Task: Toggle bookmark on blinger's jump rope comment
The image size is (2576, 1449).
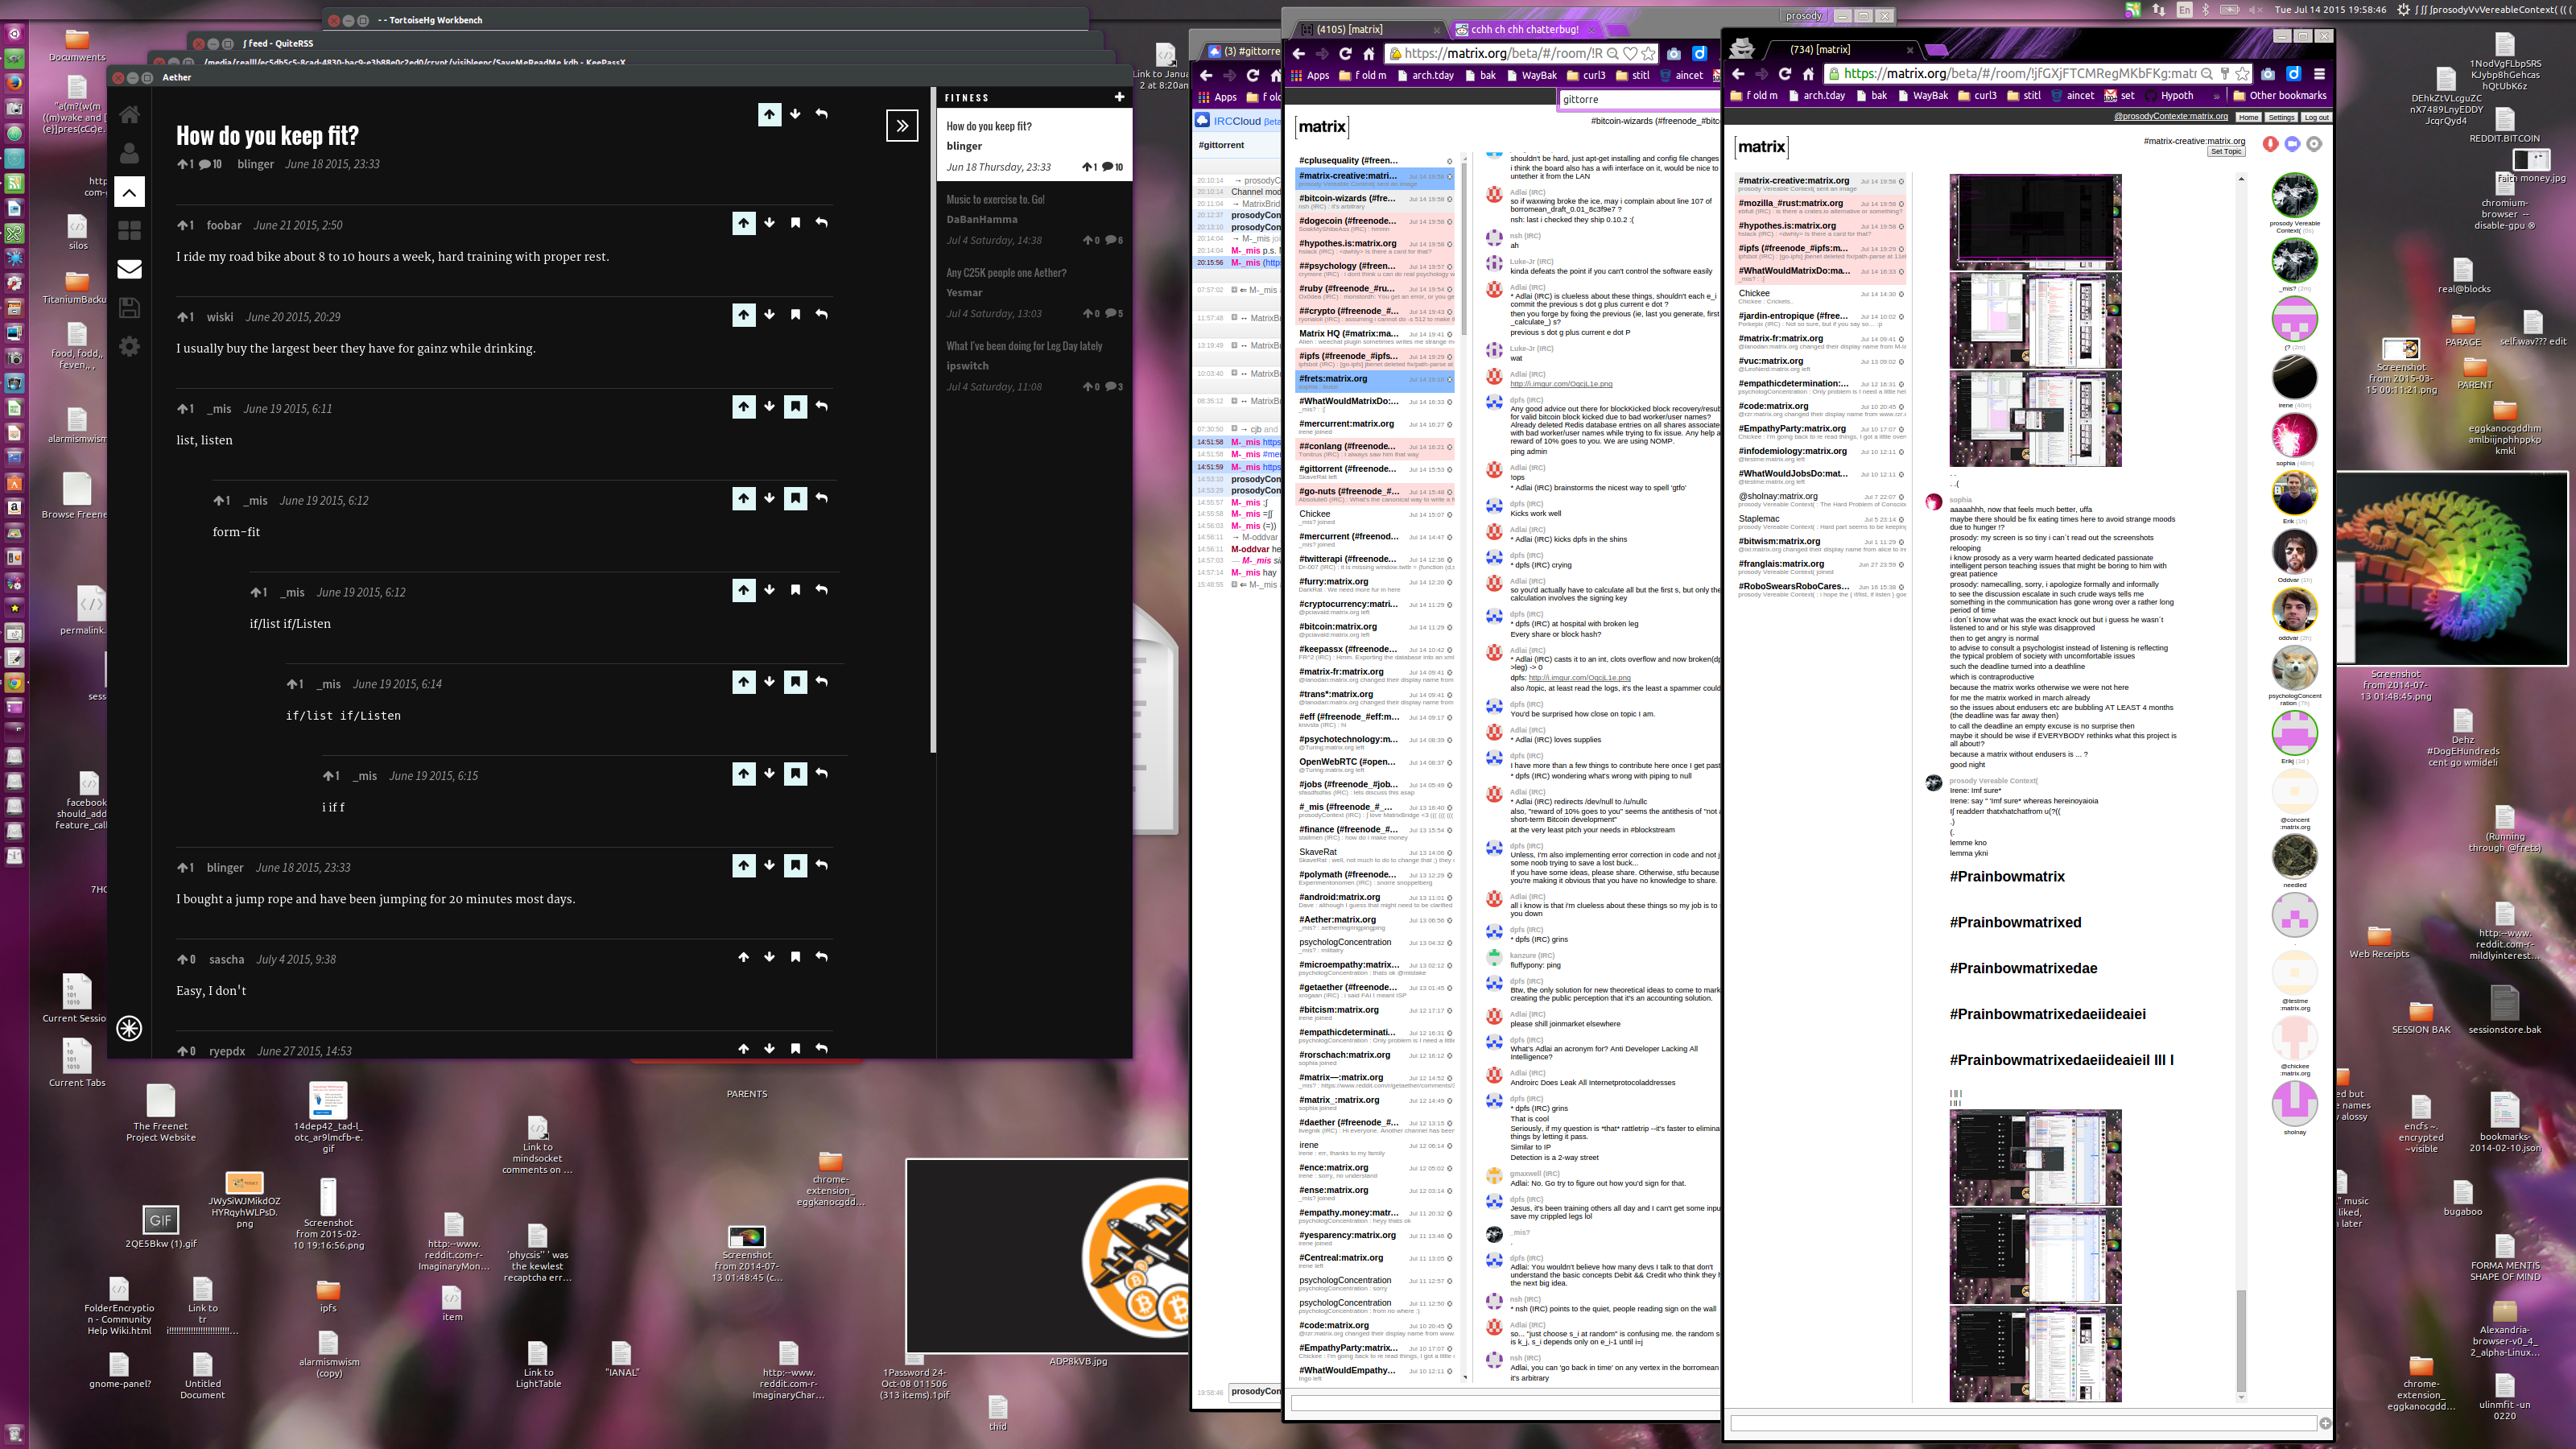Action: point(795,866)
